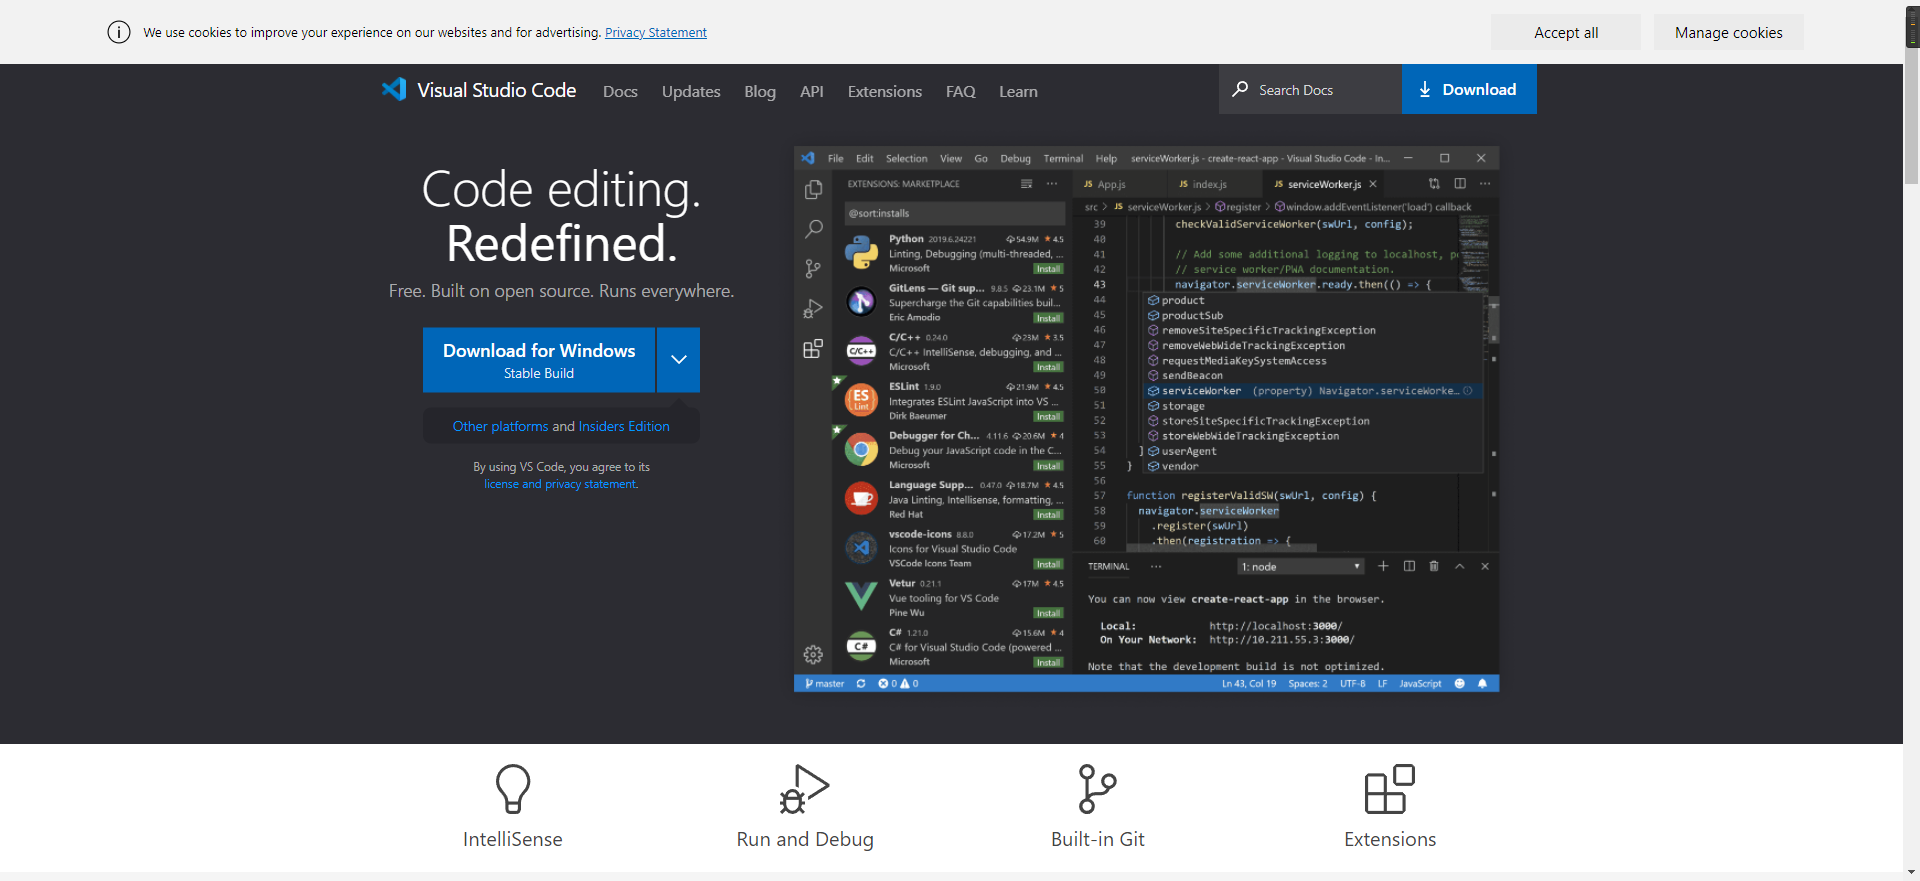The width and height of the screenshot is (1920, 881).
Task: Click 'Ln 43, Col 19' in the status bar
Action: pos(1249,684)
